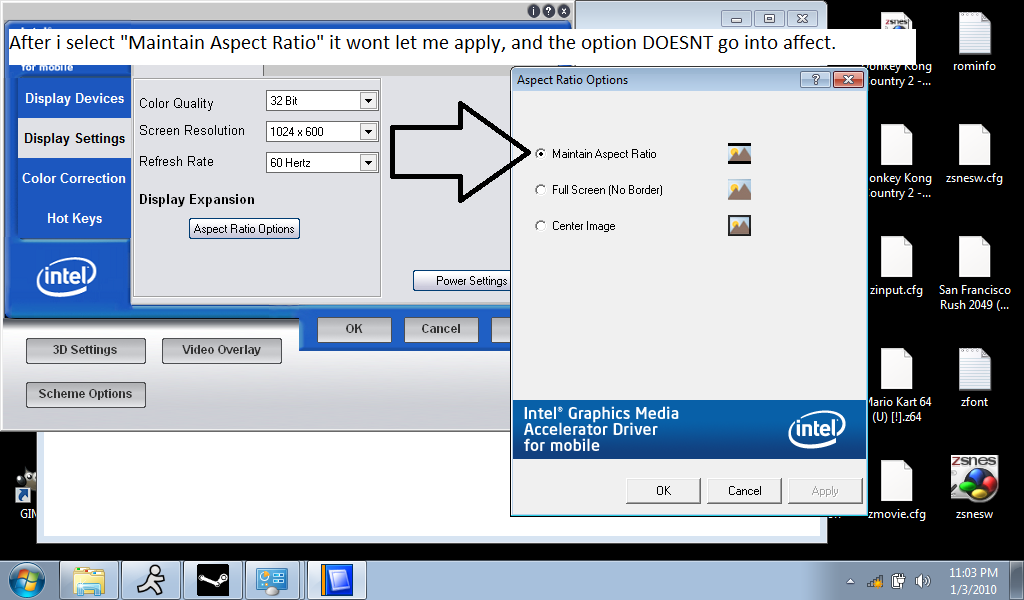Open Windows Explorer from the taskbar
1024x600 pixels.
[x=89, y=580]
